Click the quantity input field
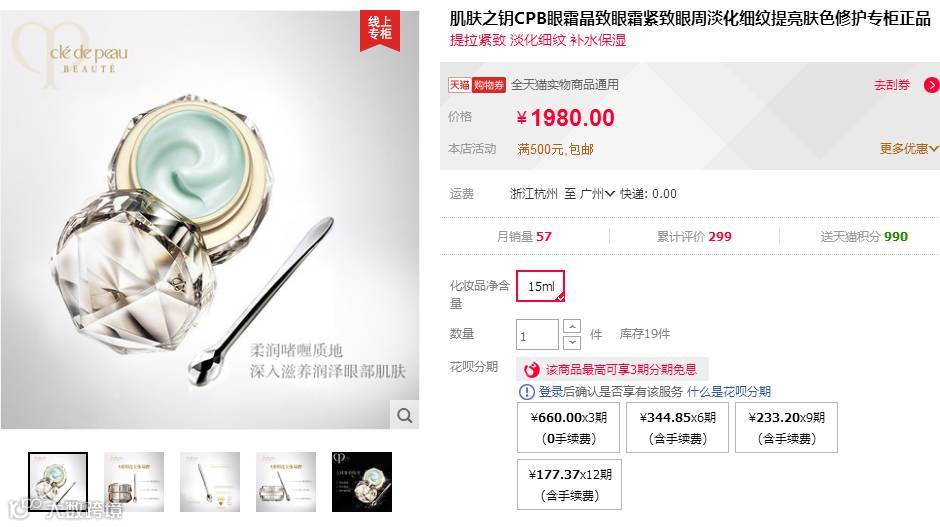The height and width of the screenshot is (527, 940). (537, 335)
